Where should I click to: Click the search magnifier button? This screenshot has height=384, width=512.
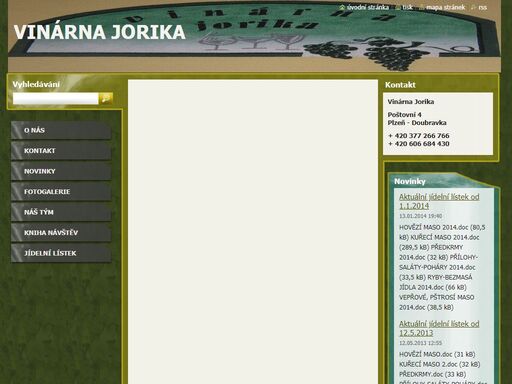pos(106,98)
